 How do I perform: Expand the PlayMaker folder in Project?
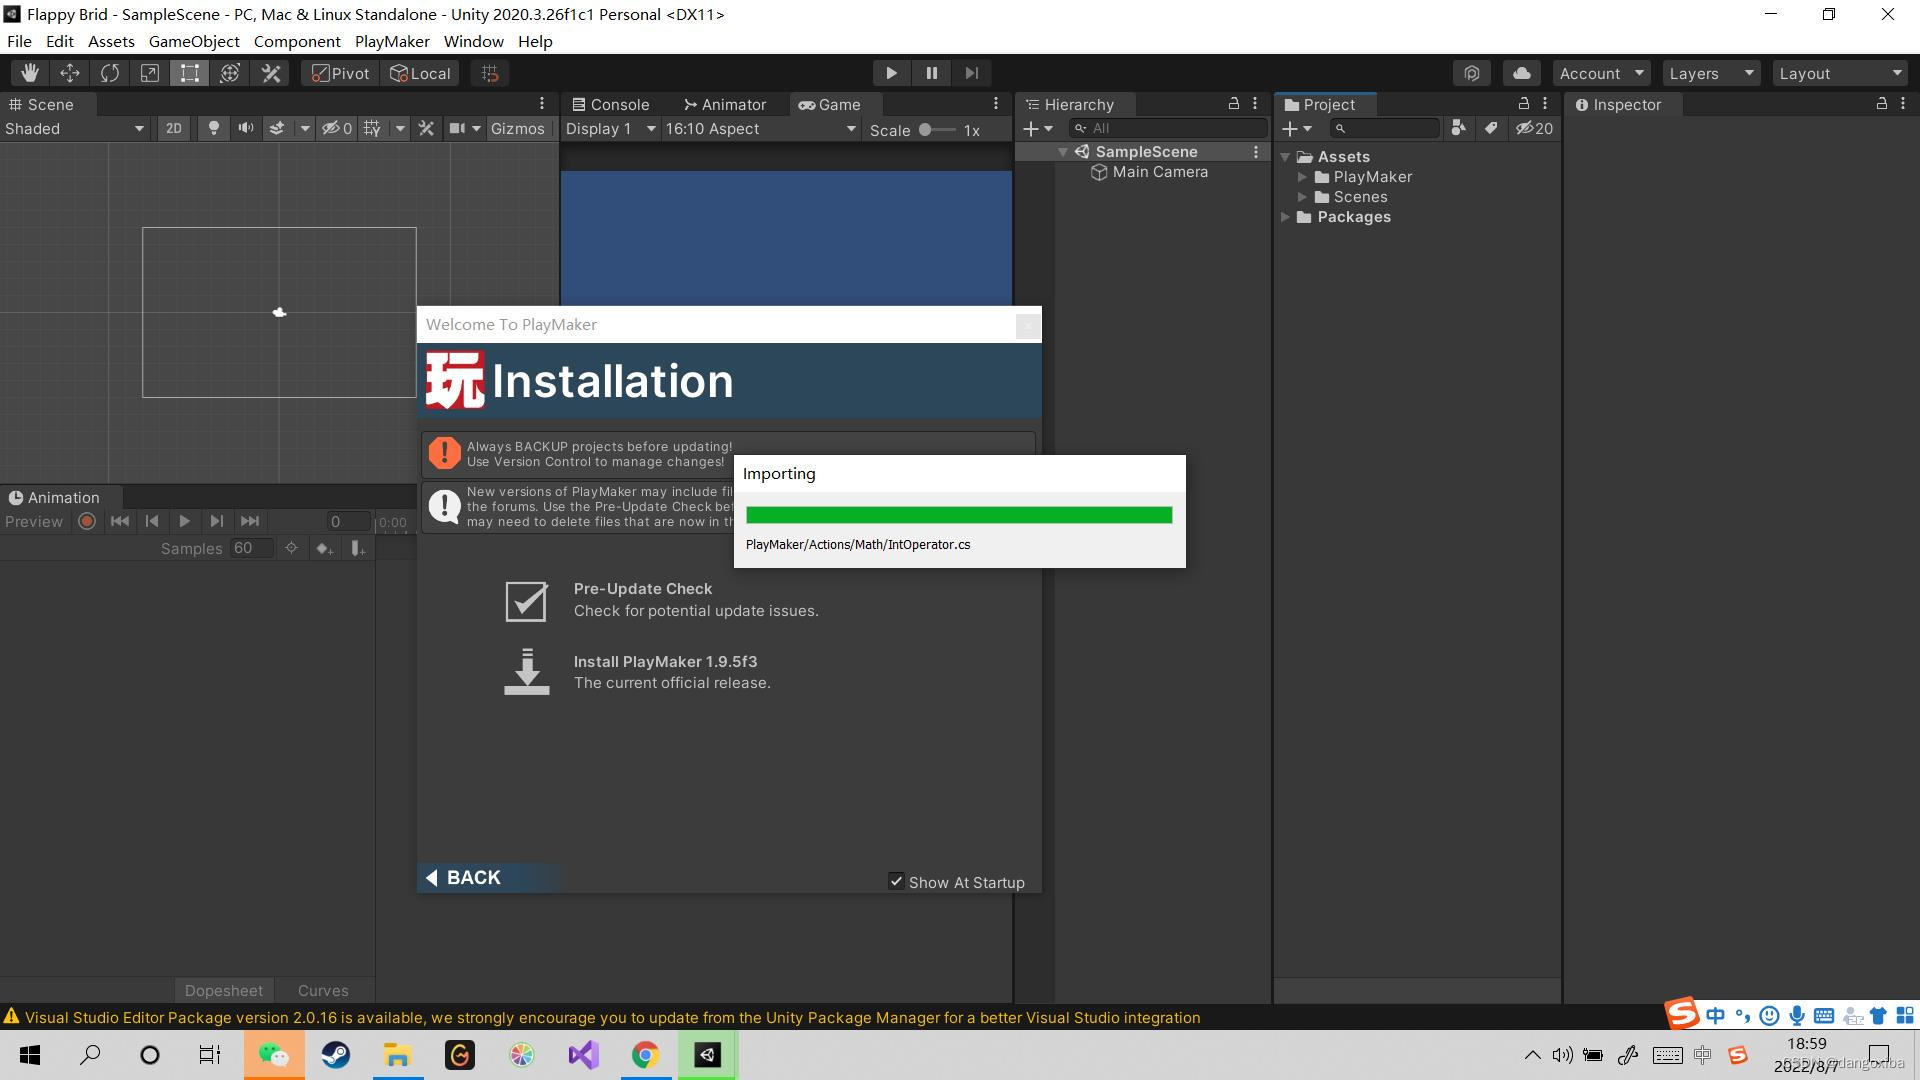[x=1302, y=177]
